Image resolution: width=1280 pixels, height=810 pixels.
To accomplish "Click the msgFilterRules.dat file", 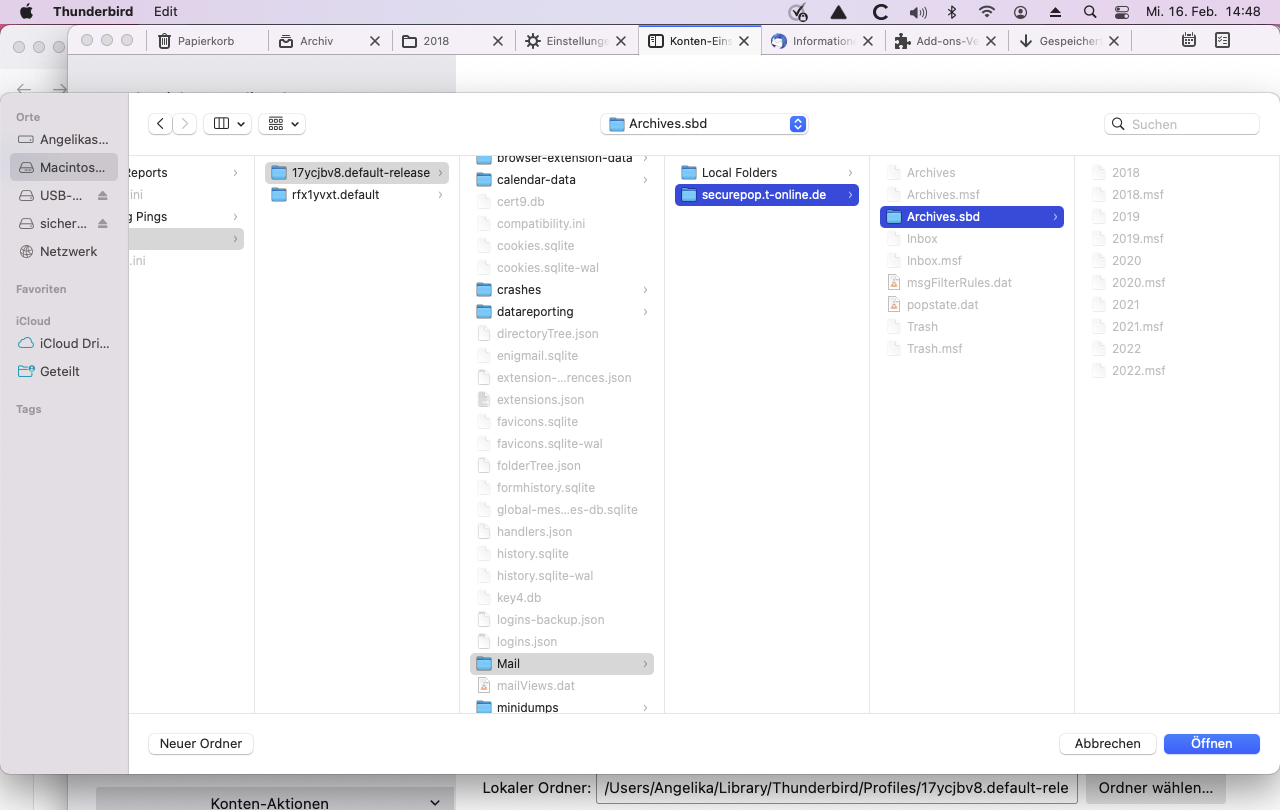I will pos(972,283).
